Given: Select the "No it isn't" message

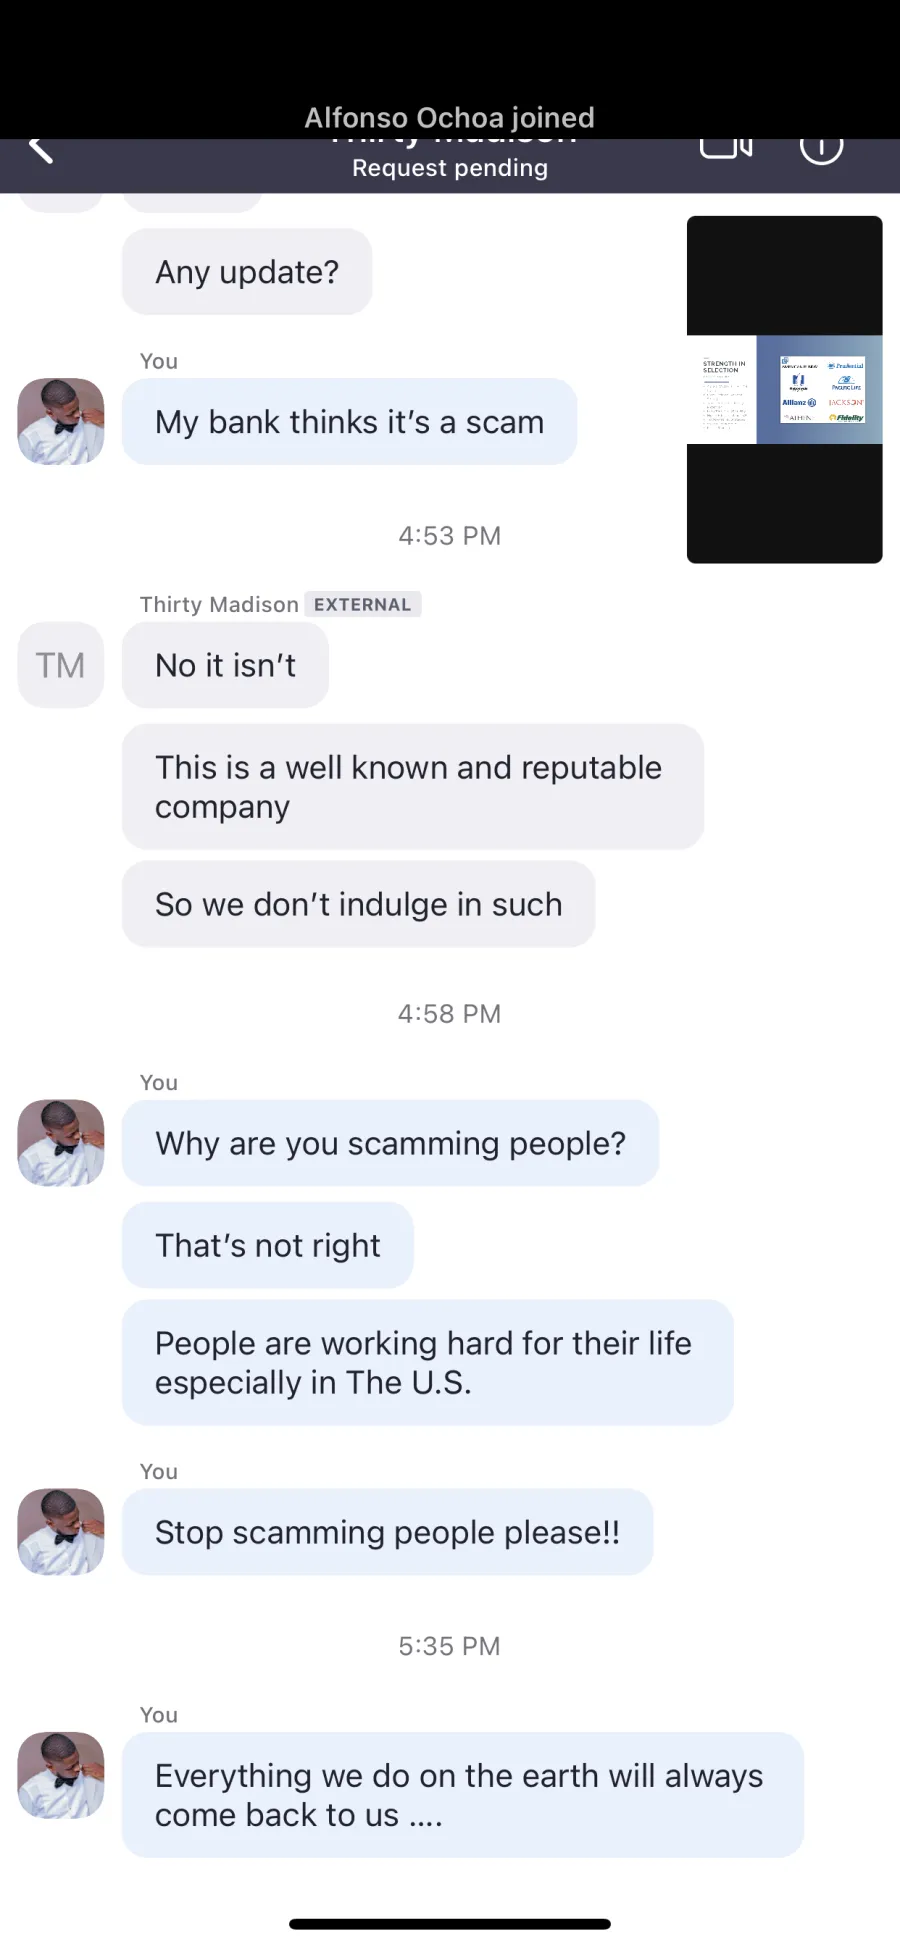Looking at the screenshot, I should [x=225, y=665].
